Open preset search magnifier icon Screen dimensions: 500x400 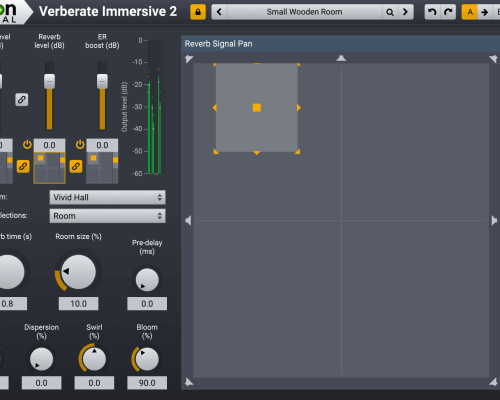(x=390, y=12)
